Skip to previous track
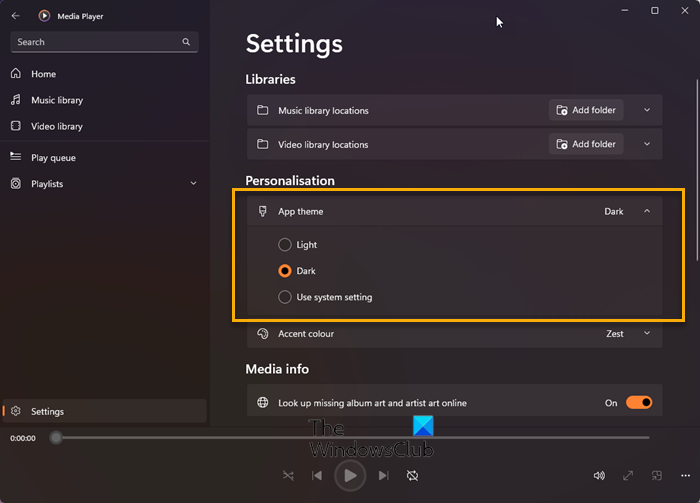The height and width of the screenshot is (503, 700). [317, 476]
